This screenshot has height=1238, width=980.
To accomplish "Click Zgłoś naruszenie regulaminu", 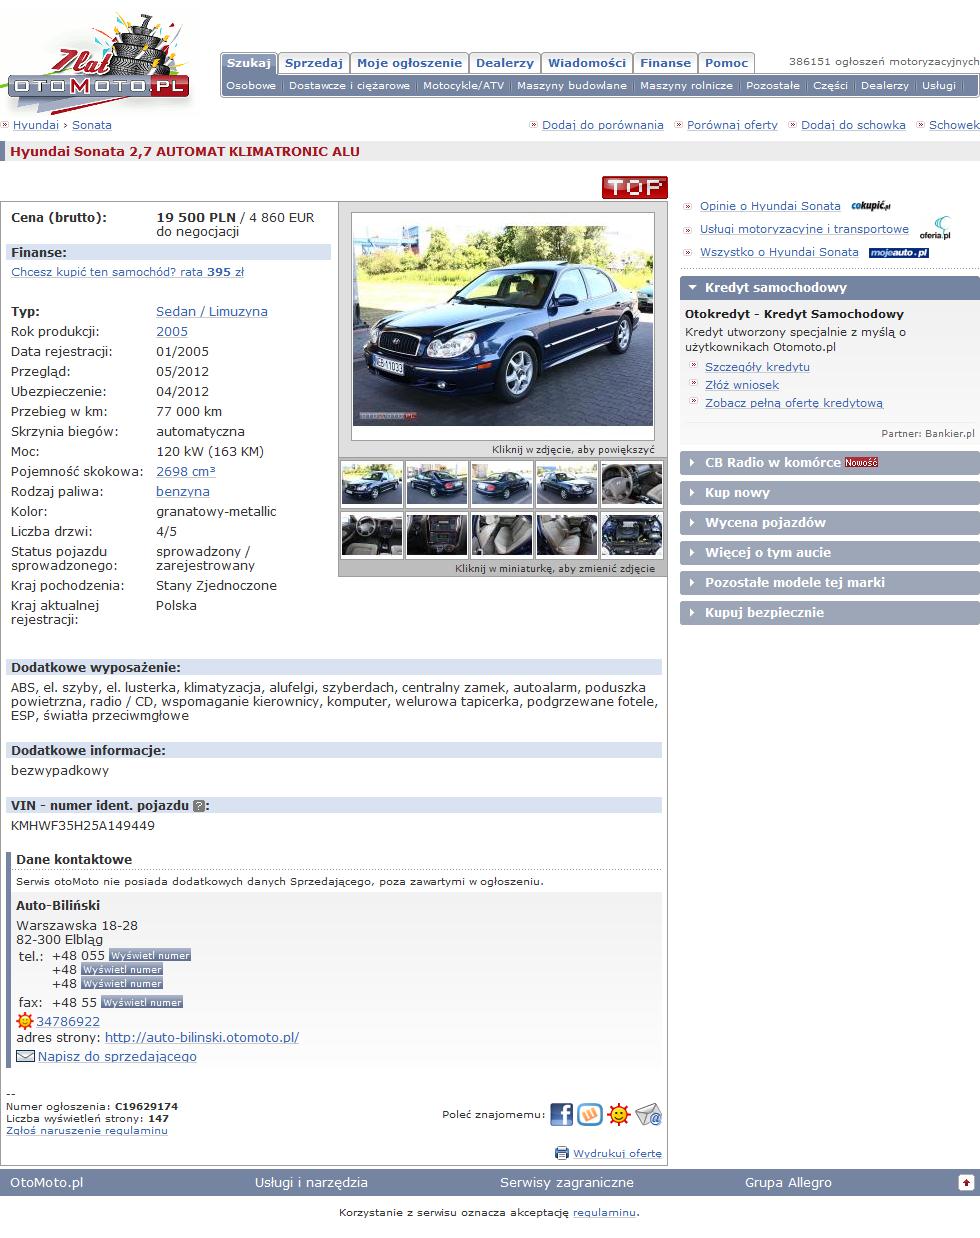I will tap(87, 1131).
